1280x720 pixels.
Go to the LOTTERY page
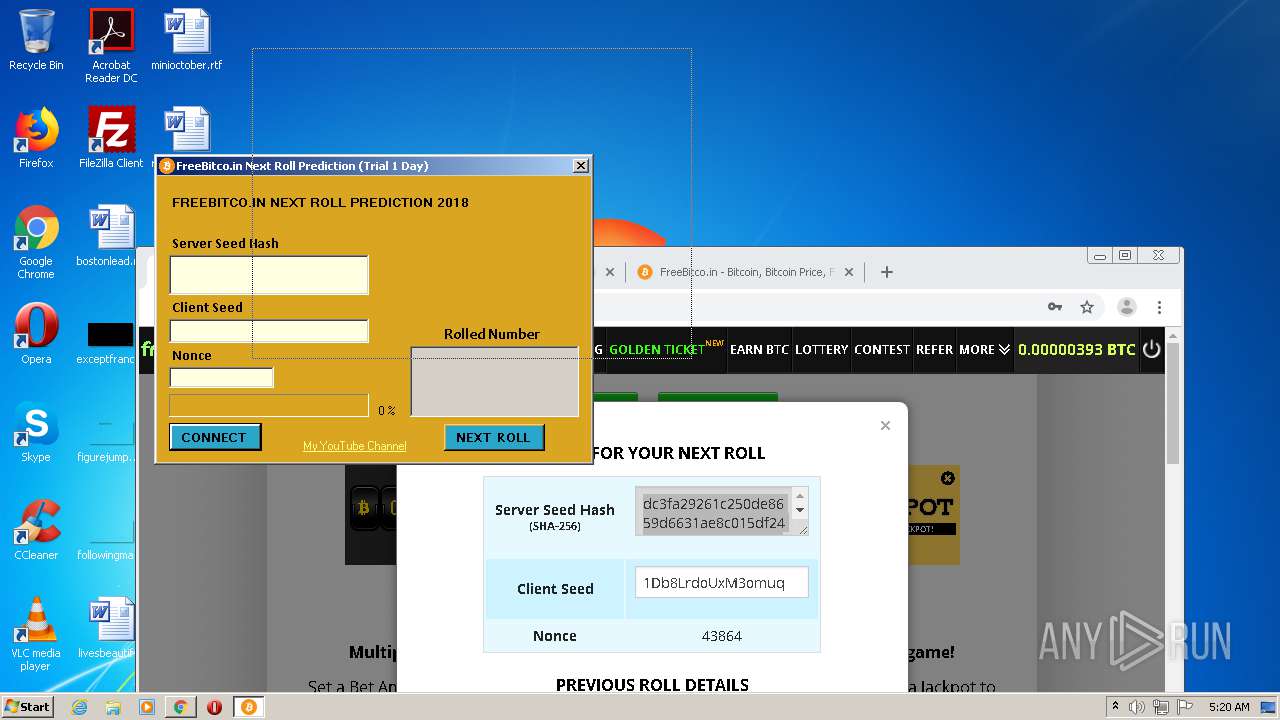pos(822,349)
